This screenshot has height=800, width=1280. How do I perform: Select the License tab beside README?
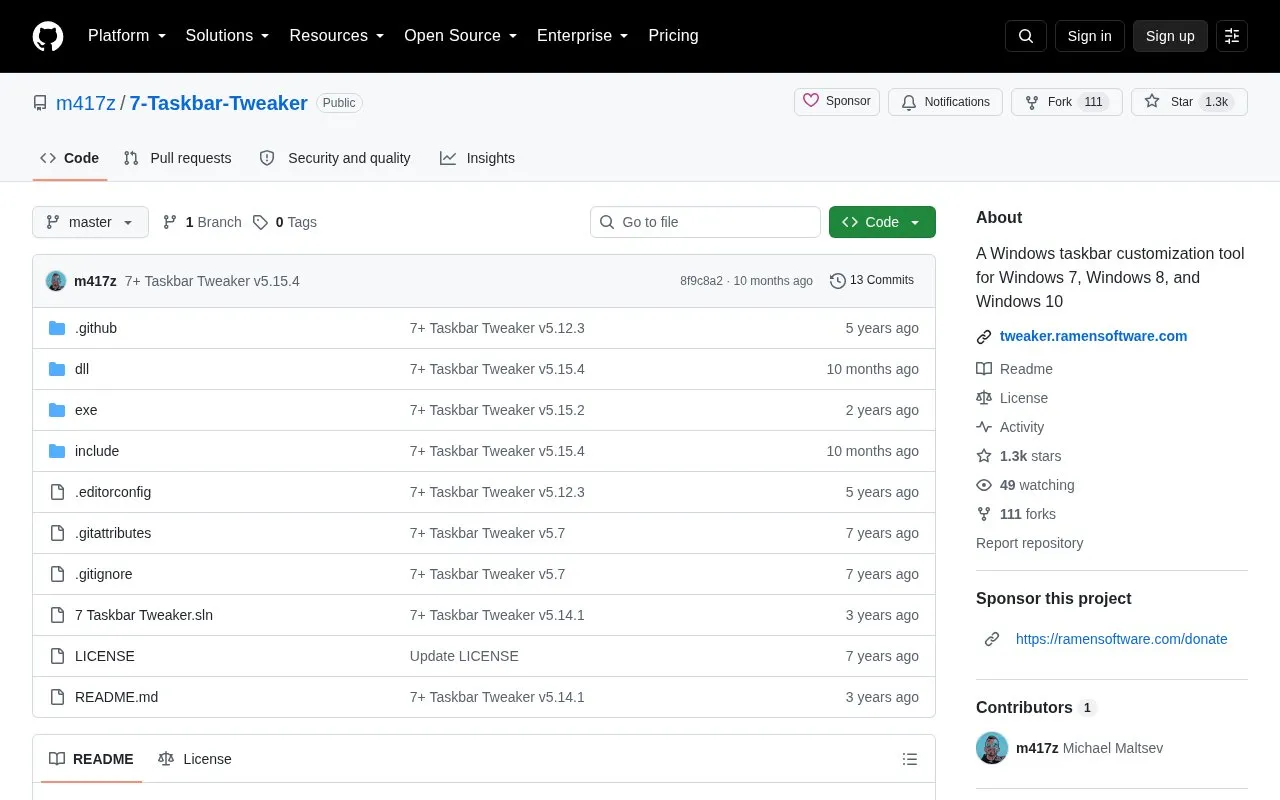(x=195, y=759)
